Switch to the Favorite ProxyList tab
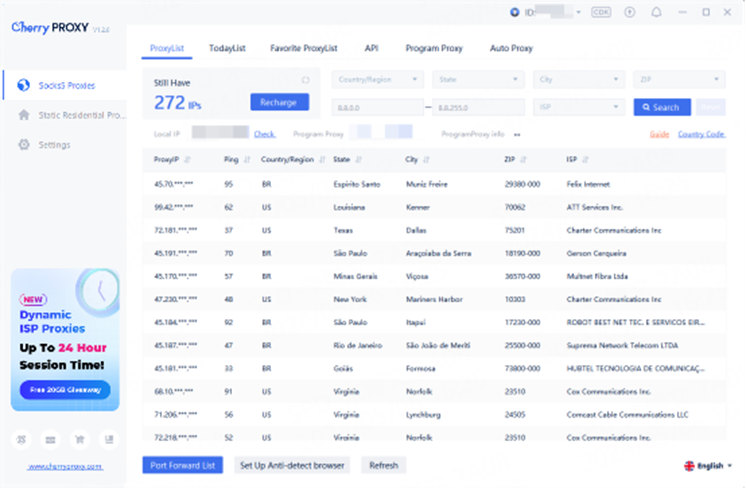Image resolution: width=746 pixels, height=488 pixels. tap(304, 48)
